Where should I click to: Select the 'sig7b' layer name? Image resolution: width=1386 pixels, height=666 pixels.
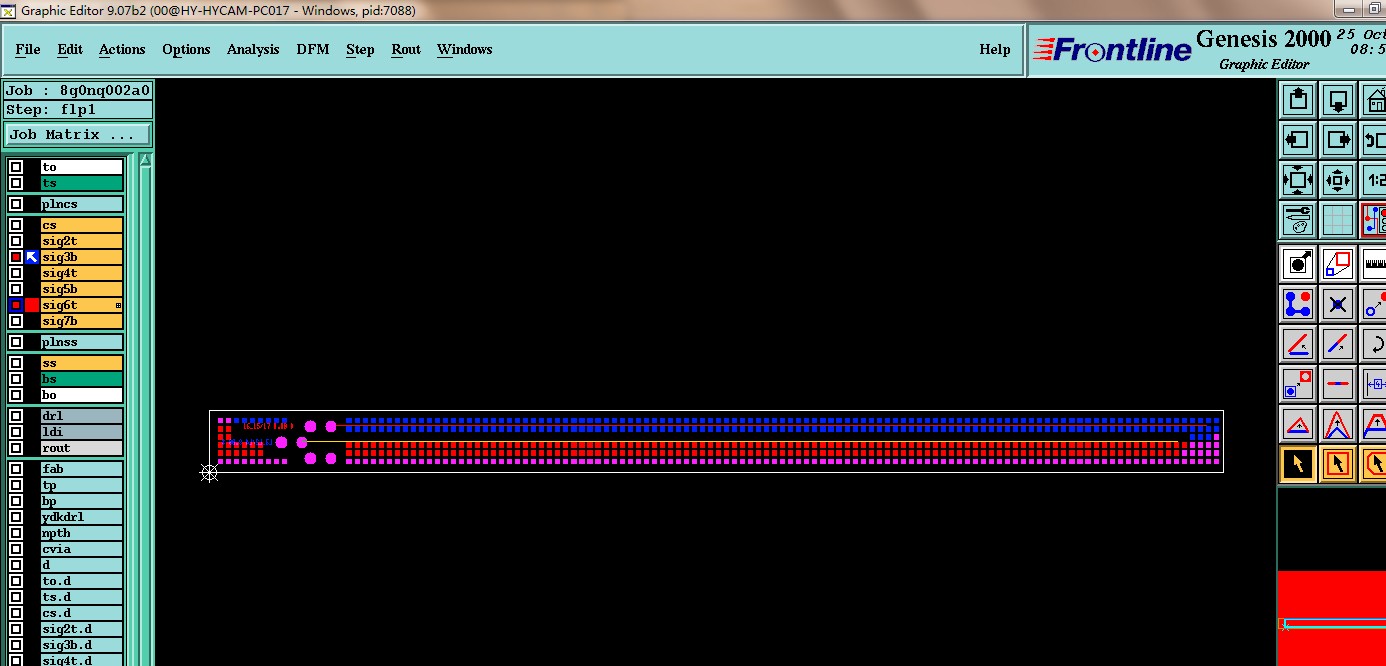pyautogui.click(x=81, y=321)
